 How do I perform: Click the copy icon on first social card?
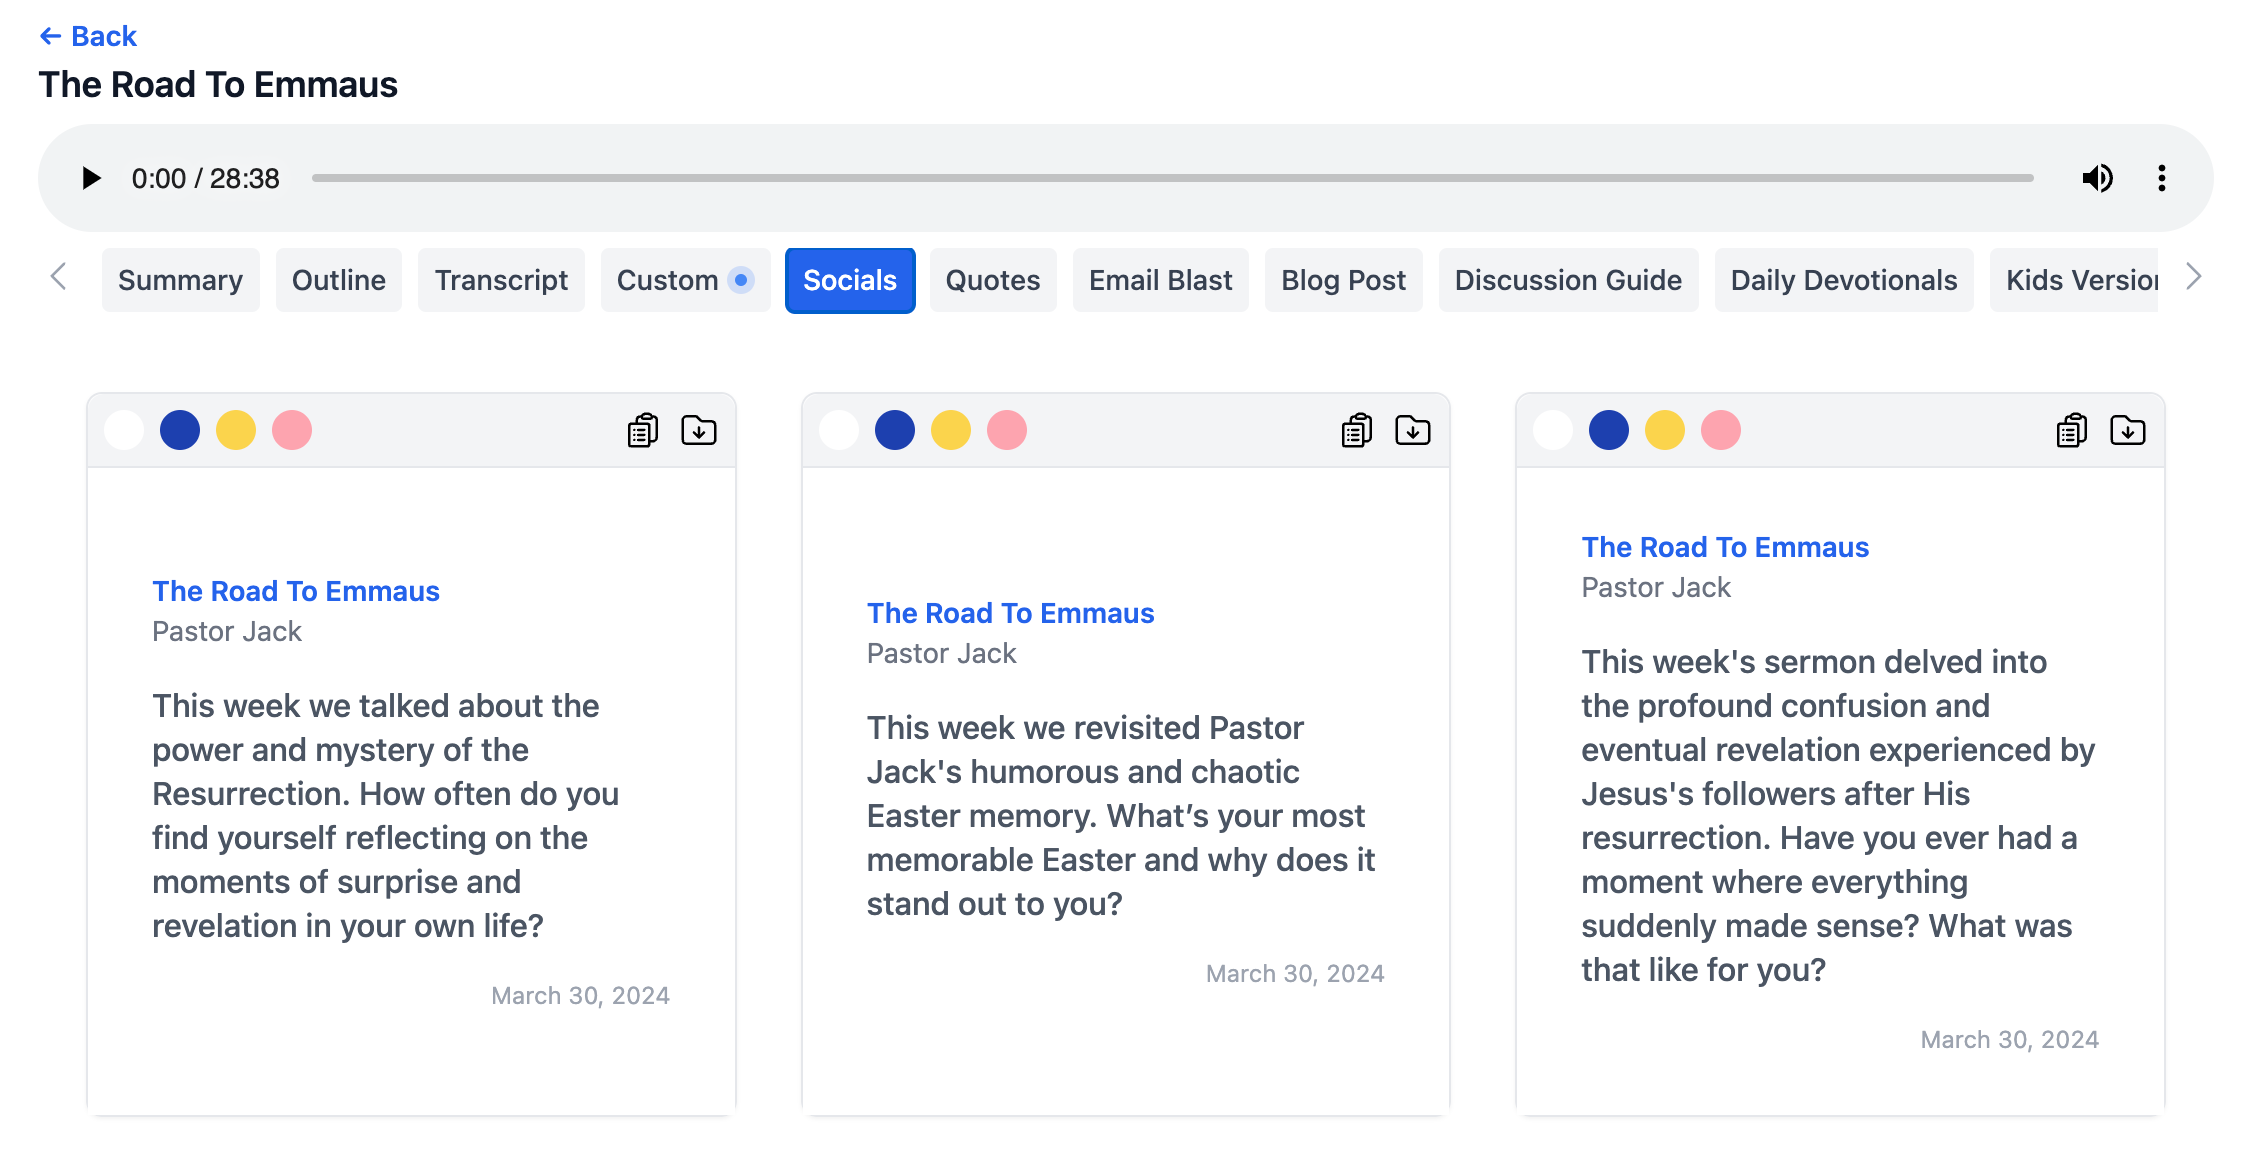point(643,429)
